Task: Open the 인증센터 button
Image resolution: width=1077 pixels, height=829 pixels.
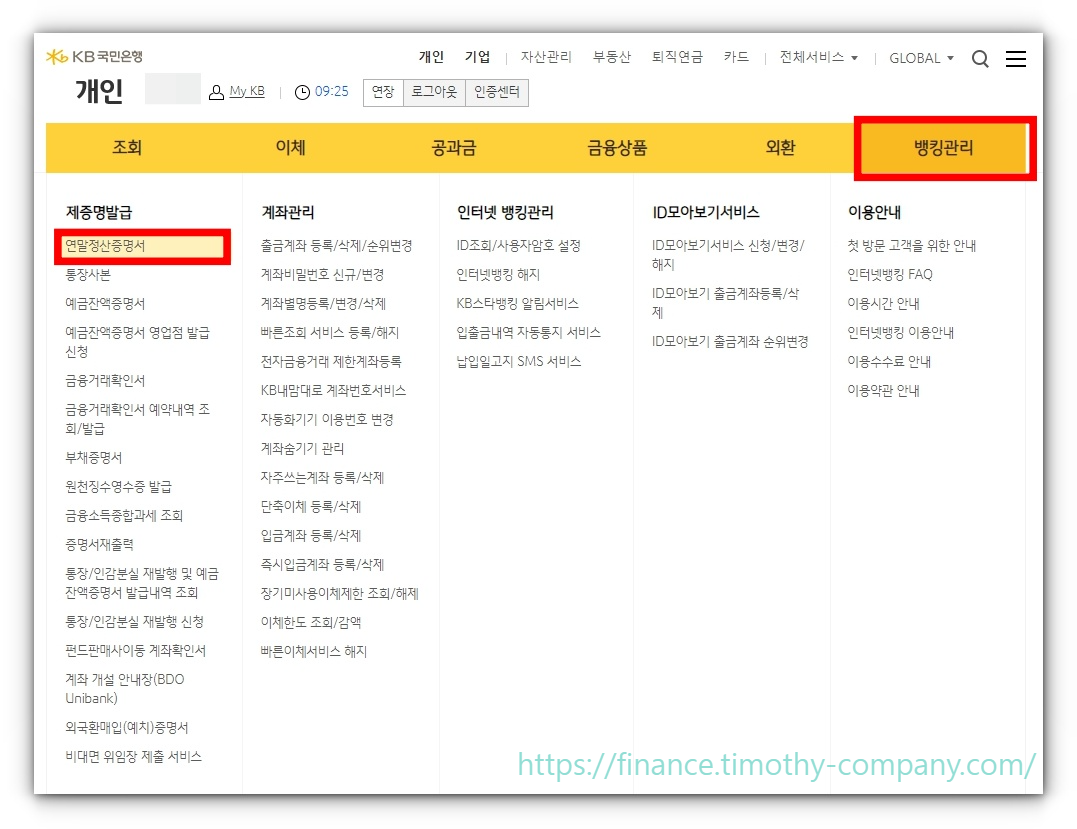Action: 496,91
